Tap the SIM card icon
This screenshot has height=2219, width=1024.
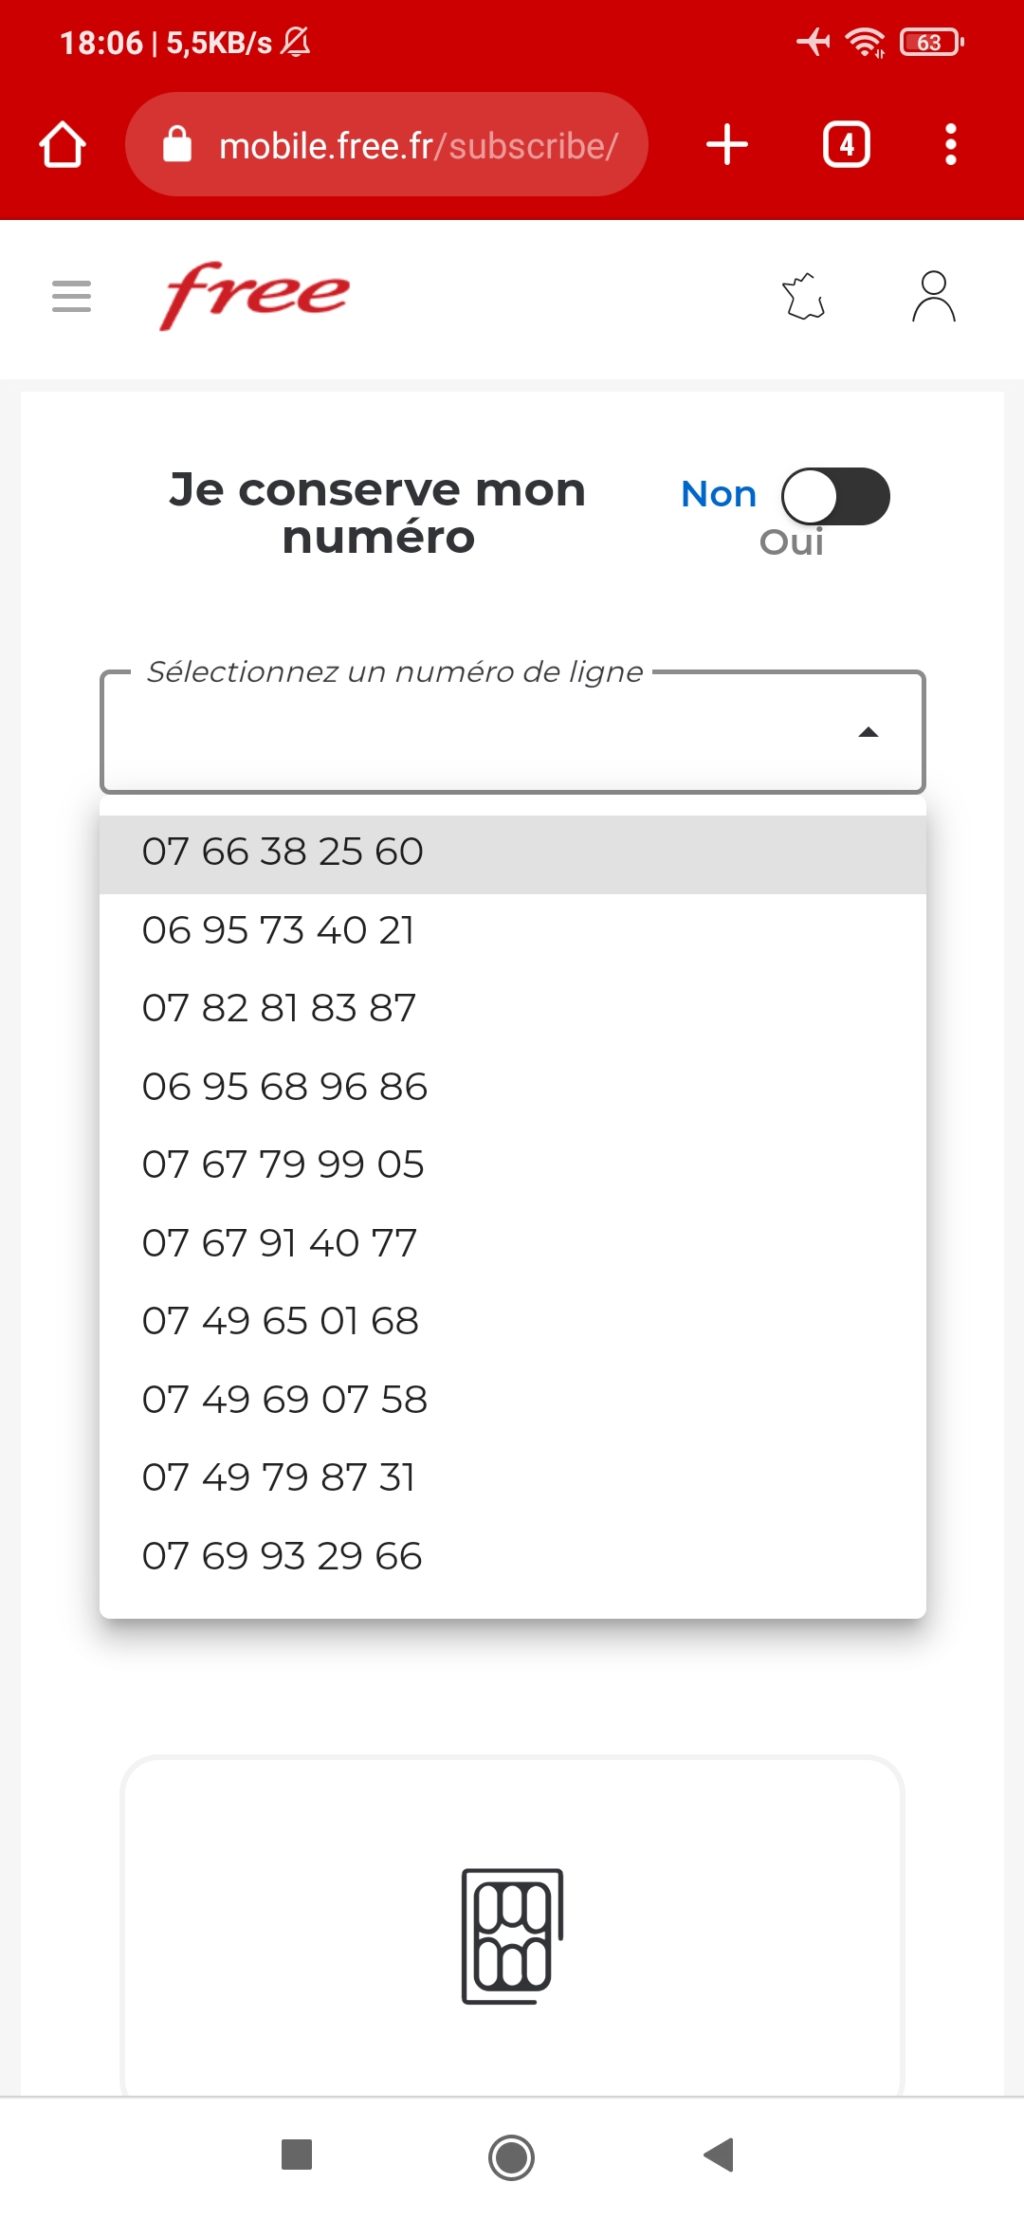point(512,1935)
